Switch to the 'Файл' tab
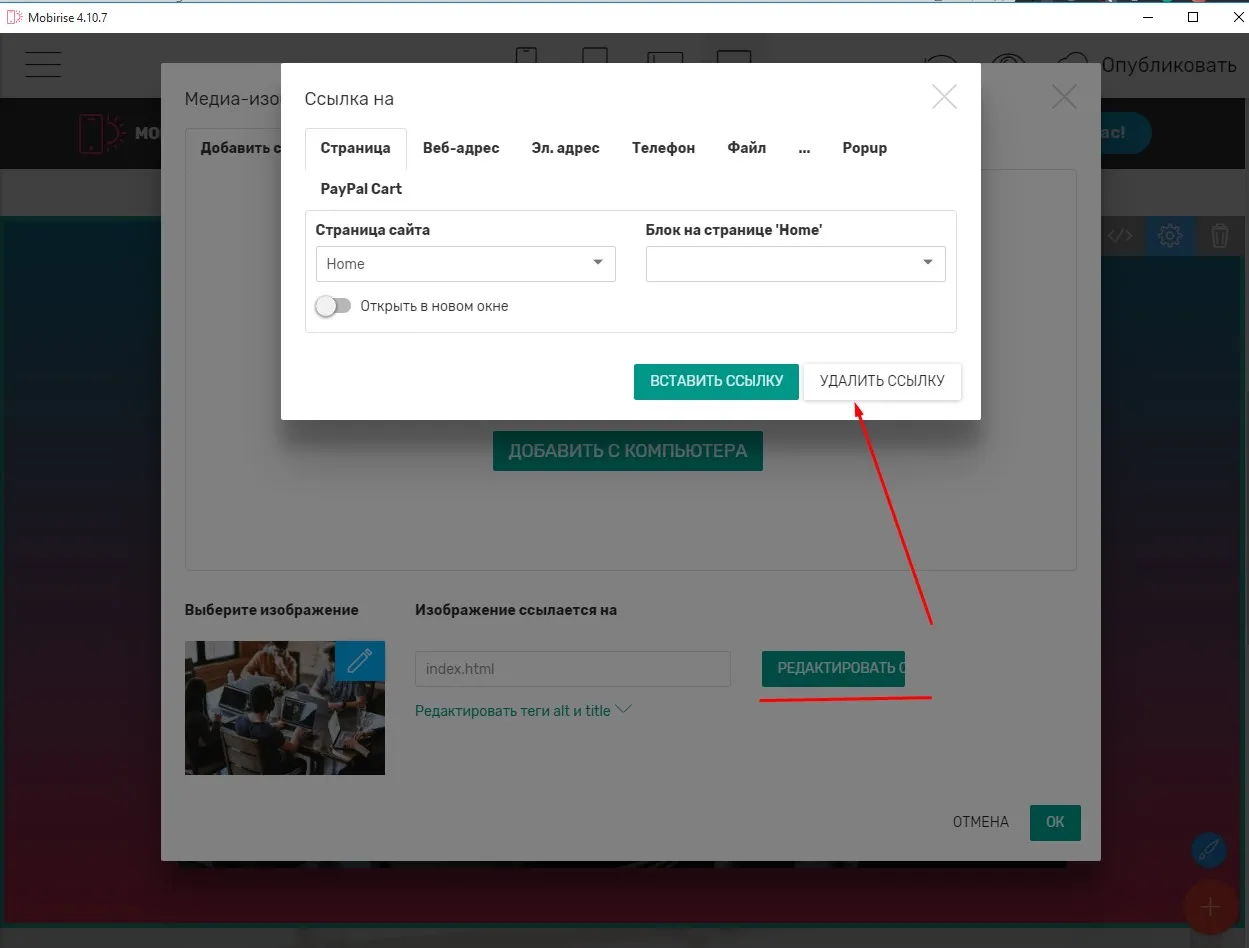The height and width of the screenshot is (948, 1249). 747,148
